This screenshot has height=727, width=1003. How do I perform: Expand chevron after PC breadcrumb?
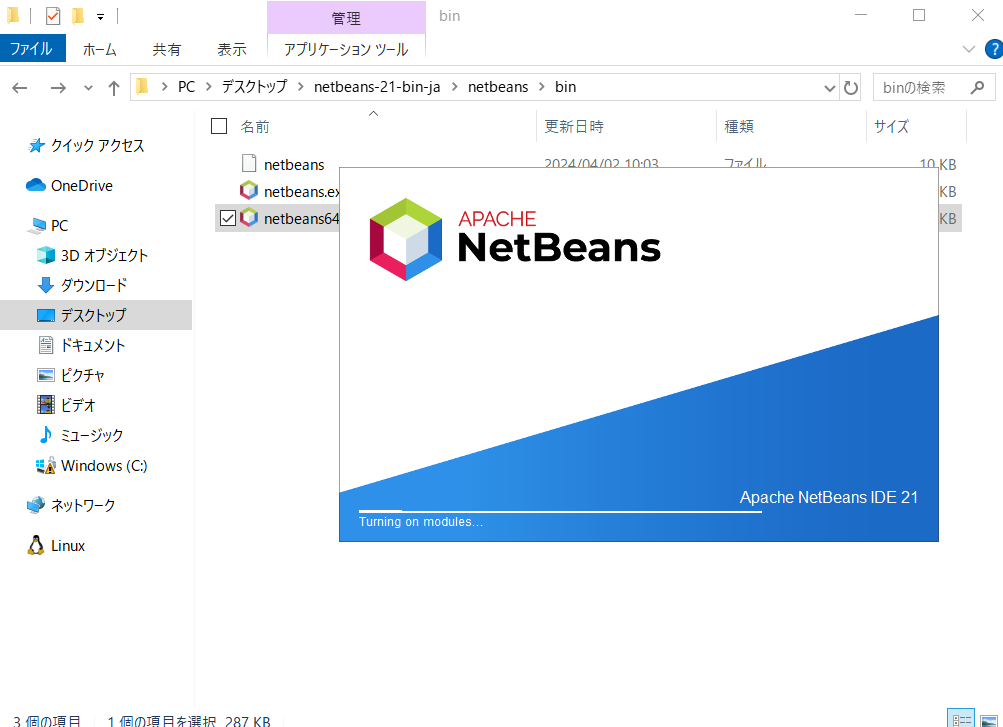tap(209, 87)
